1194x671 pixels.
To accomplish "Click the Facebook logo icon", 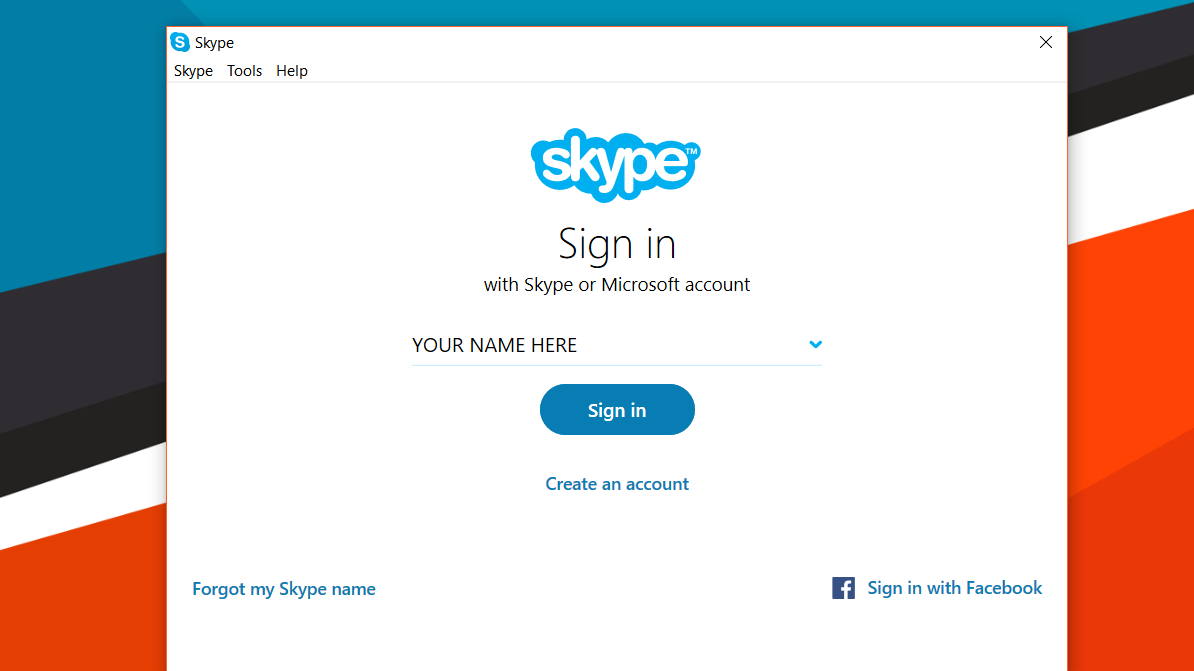I will tap(843, 588).
